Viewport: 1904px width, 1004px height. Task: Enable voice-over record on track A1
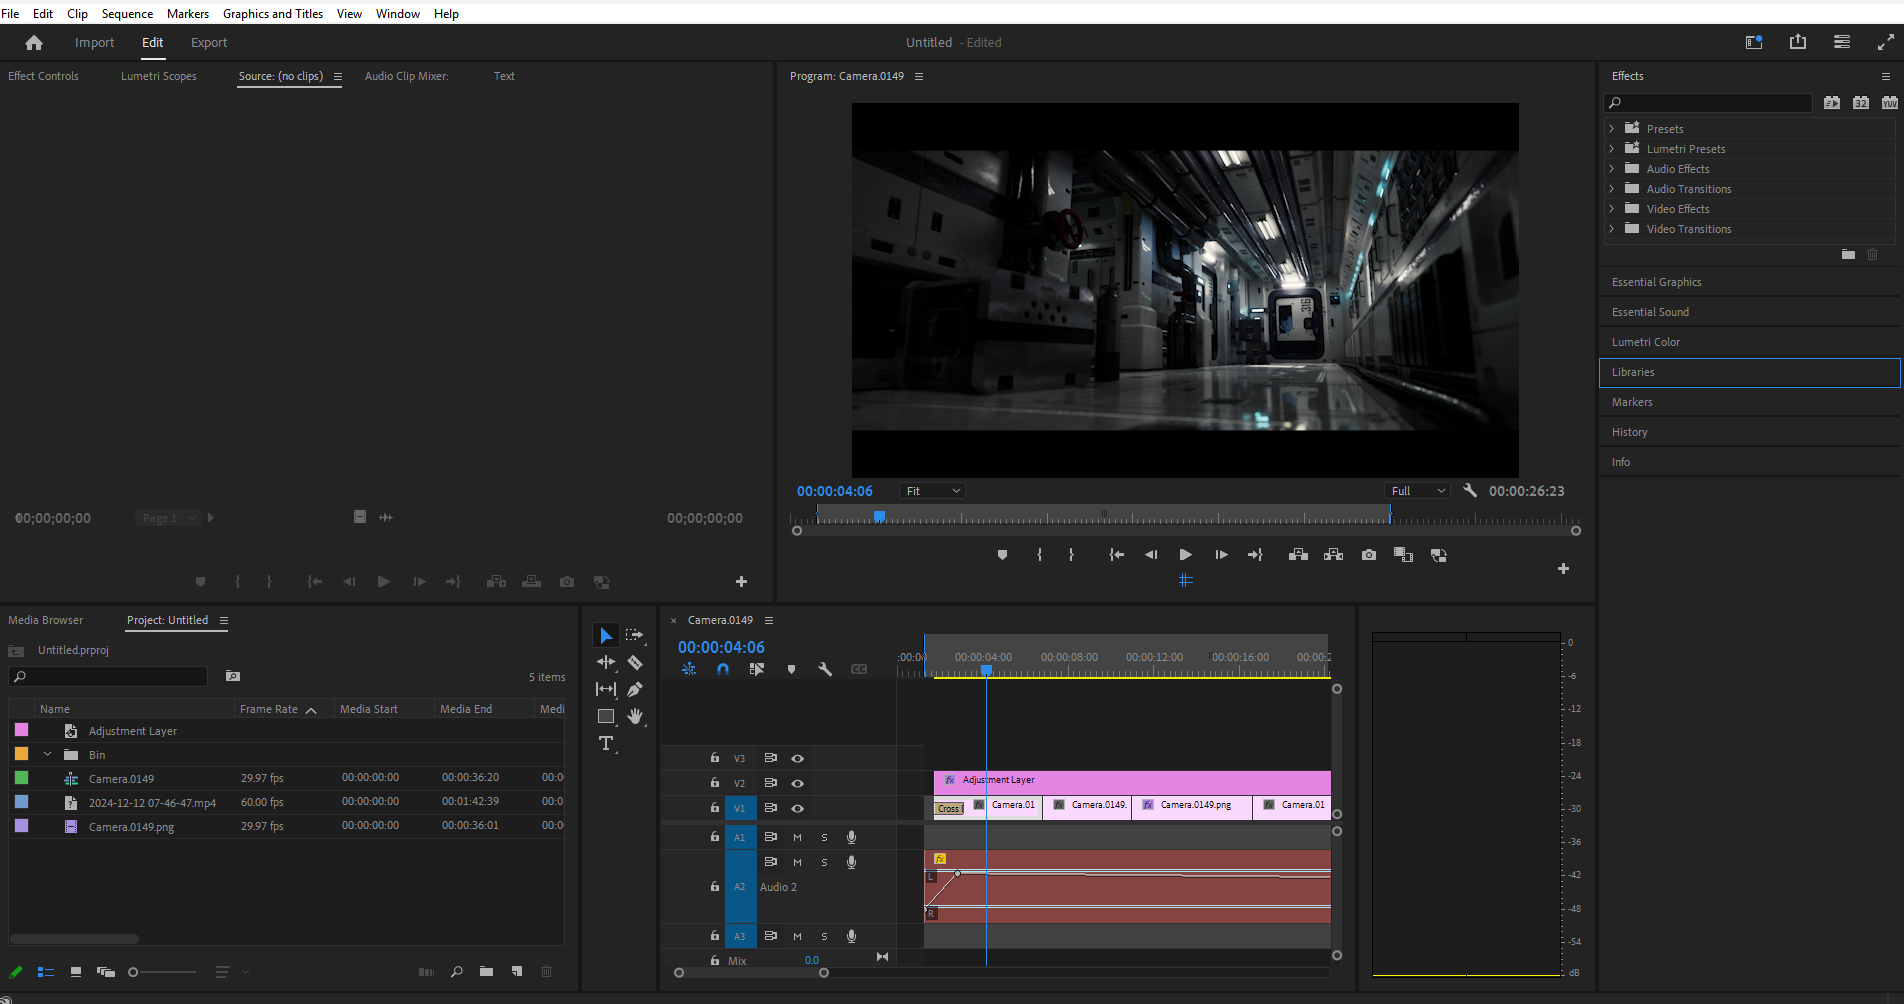tap(852, 837)
